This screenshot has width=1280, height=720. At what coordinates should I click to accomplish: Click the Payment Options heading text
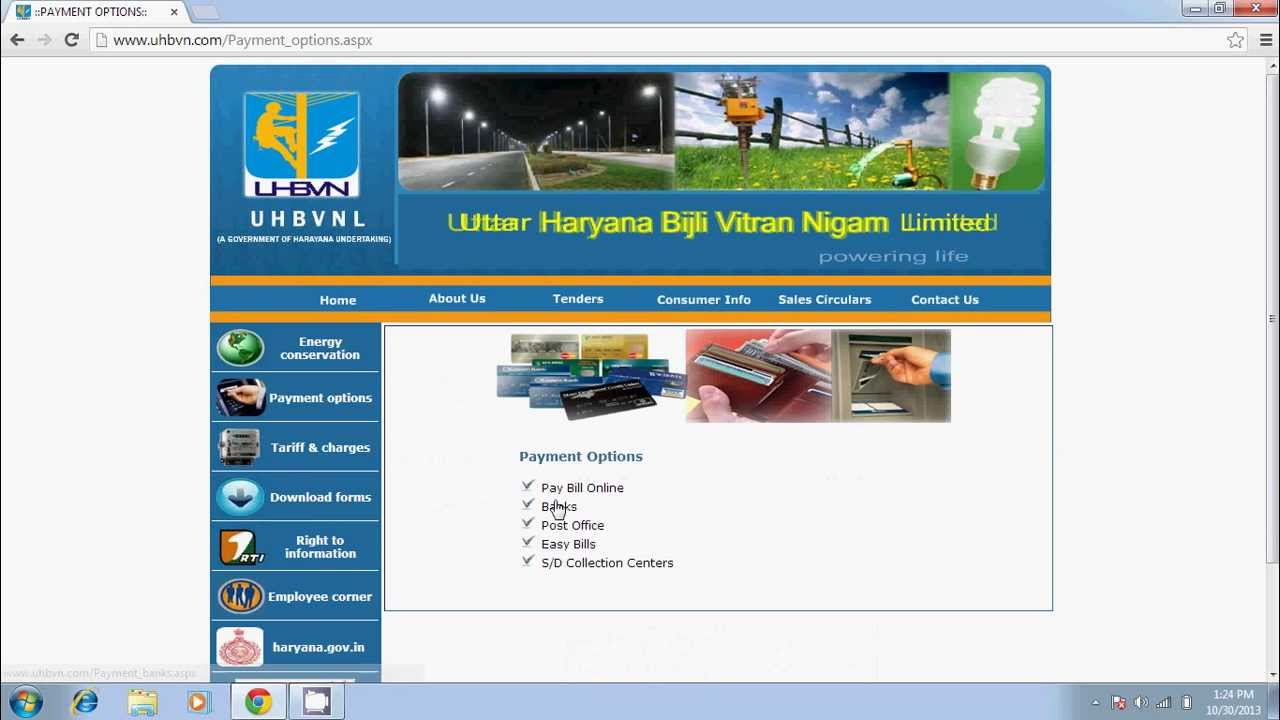(581, 456)
